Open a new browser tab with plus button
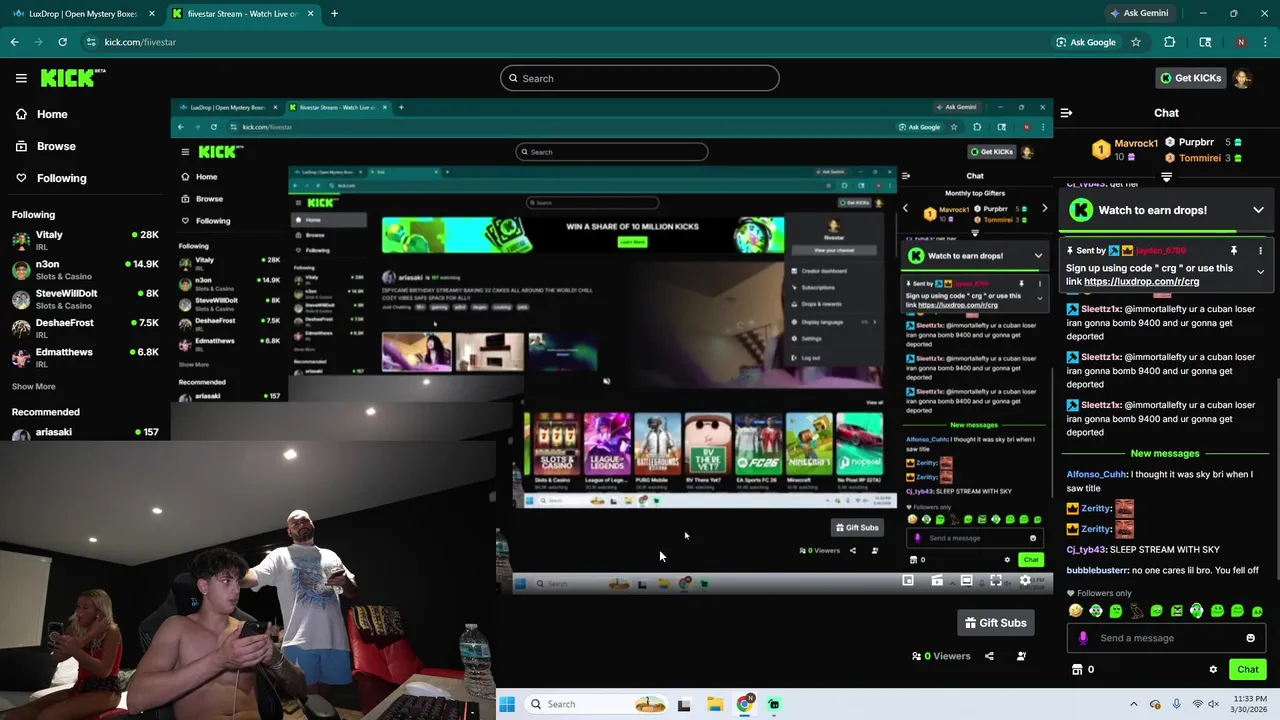The height and width of the screenshot is (720, 1280). (334, 14)
